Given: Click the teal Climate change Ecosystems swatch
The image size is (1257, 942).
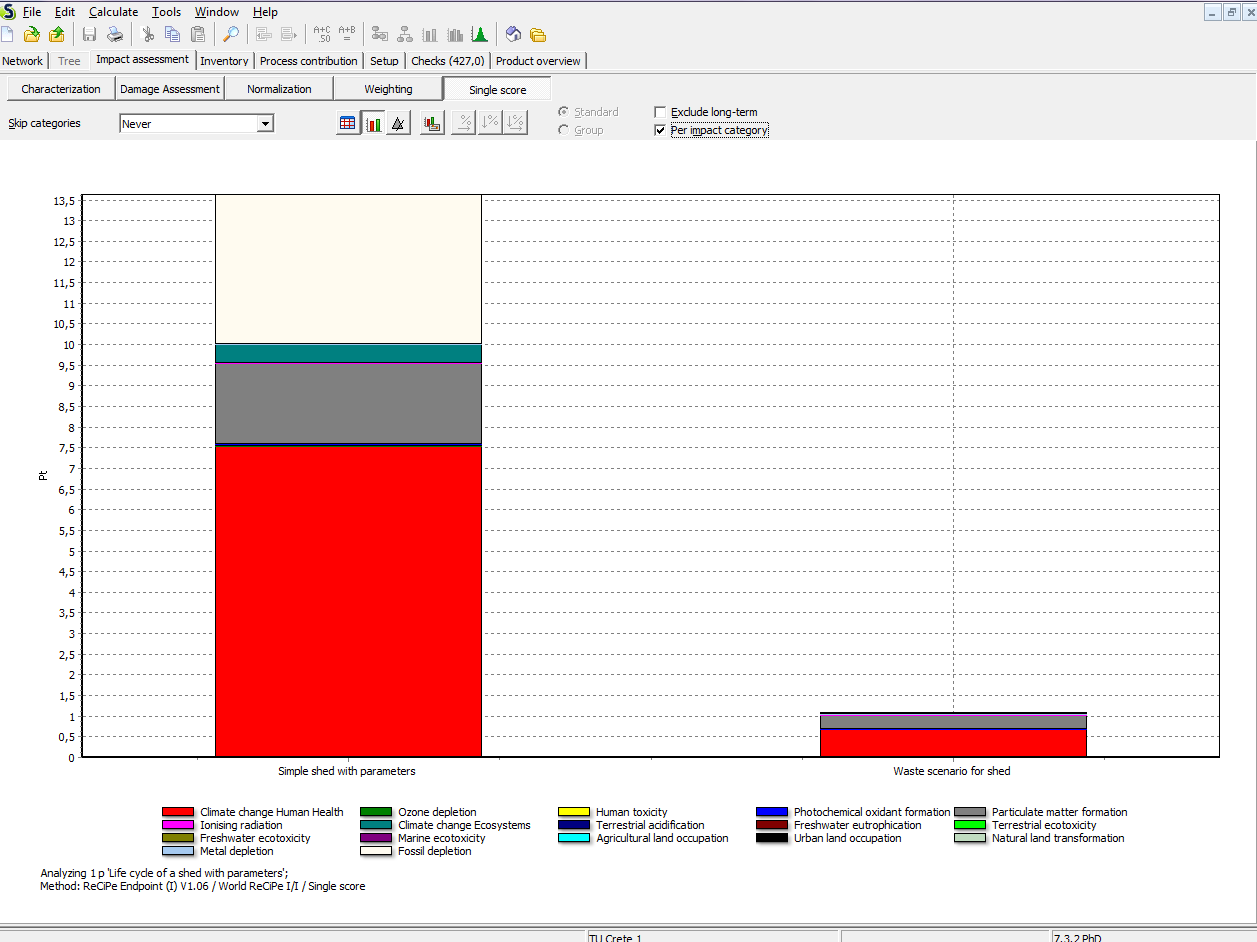Looking at the screenshot, I should (x=376, y=825).
